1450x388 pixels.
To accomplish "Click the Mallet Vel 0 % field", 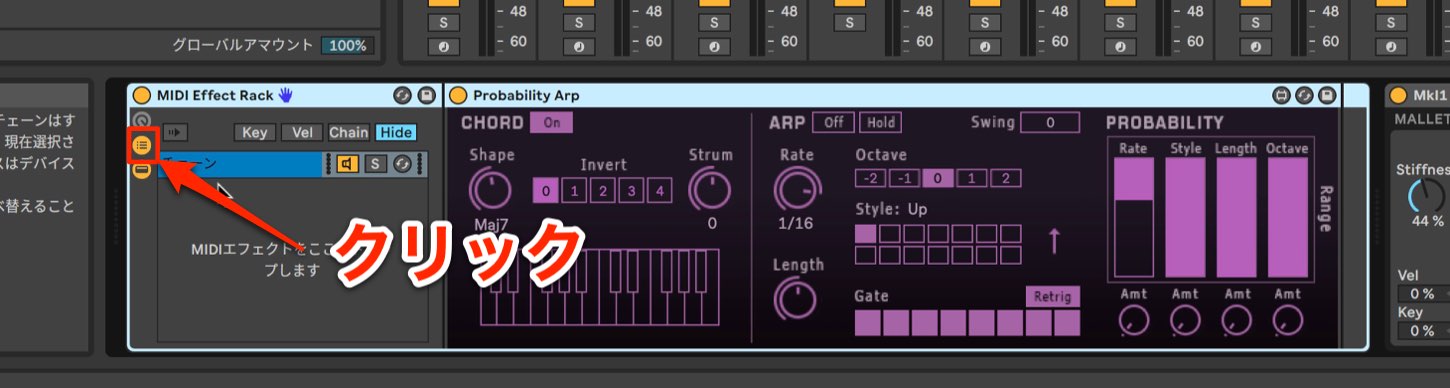I will [1422, 294].
